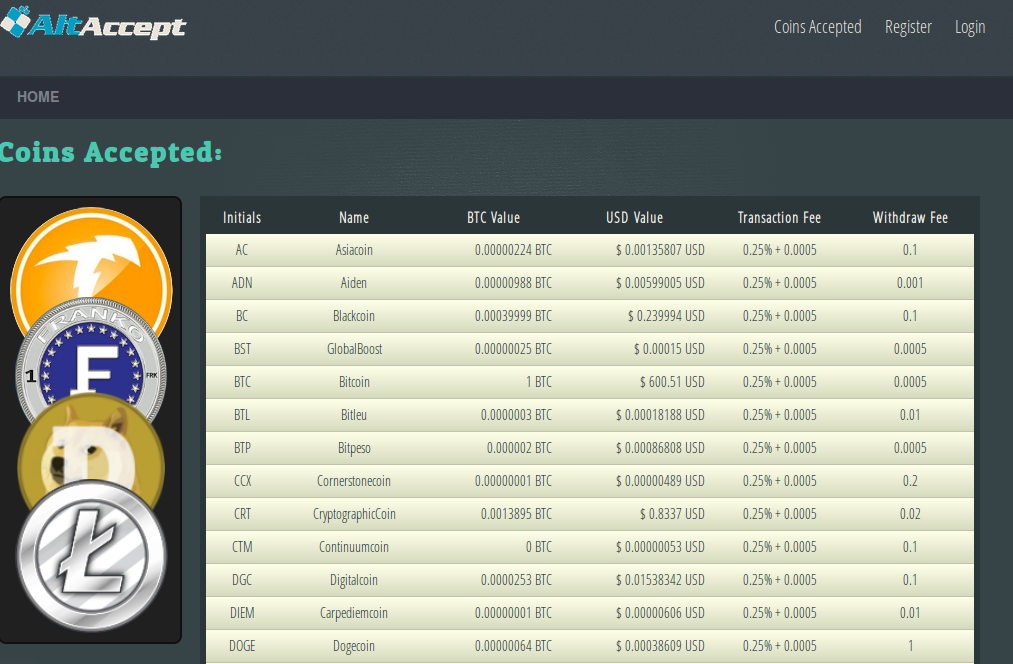Click the USD Value column header
The height and width of the screenshot is (664, 1013).
point(634,218)
